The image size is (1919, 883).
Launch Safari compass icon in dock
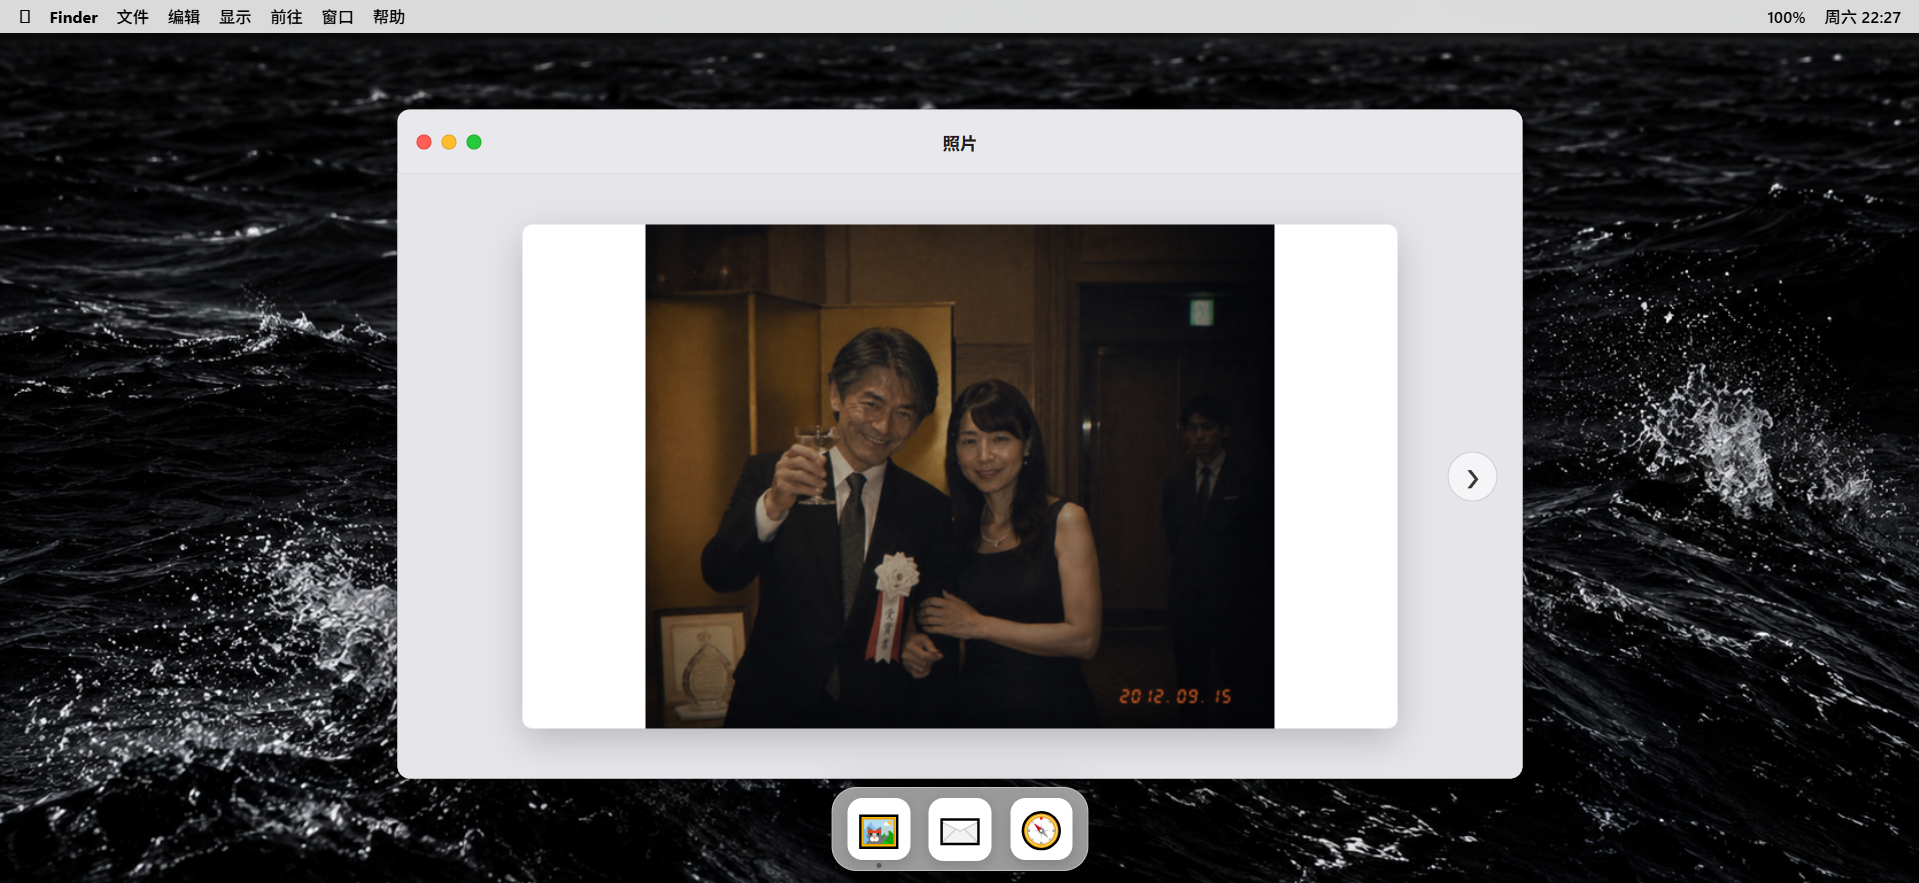tap(1041, 830)
